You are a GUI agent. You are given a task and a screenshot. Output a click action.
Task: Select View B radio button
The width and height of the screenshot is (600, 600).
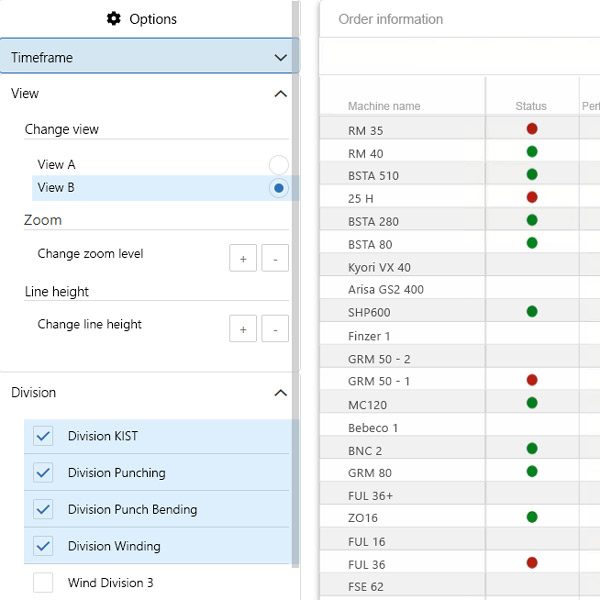pyautogui.click(x=278, y=188)
